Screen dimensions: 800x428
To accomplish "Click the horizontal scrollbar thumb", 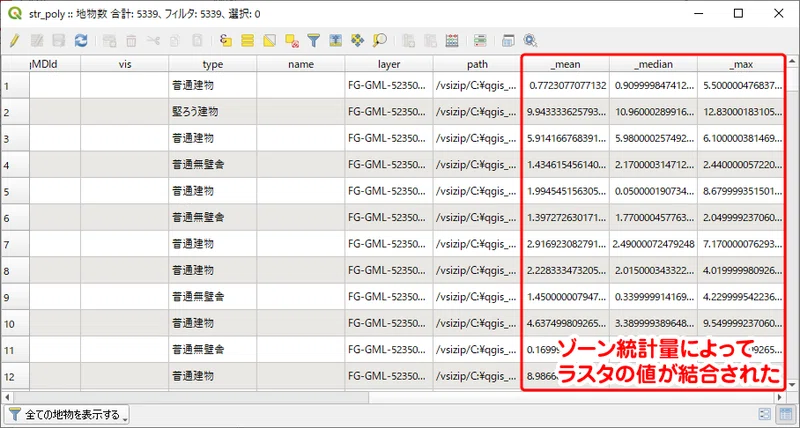I will [x=191, y=397].
